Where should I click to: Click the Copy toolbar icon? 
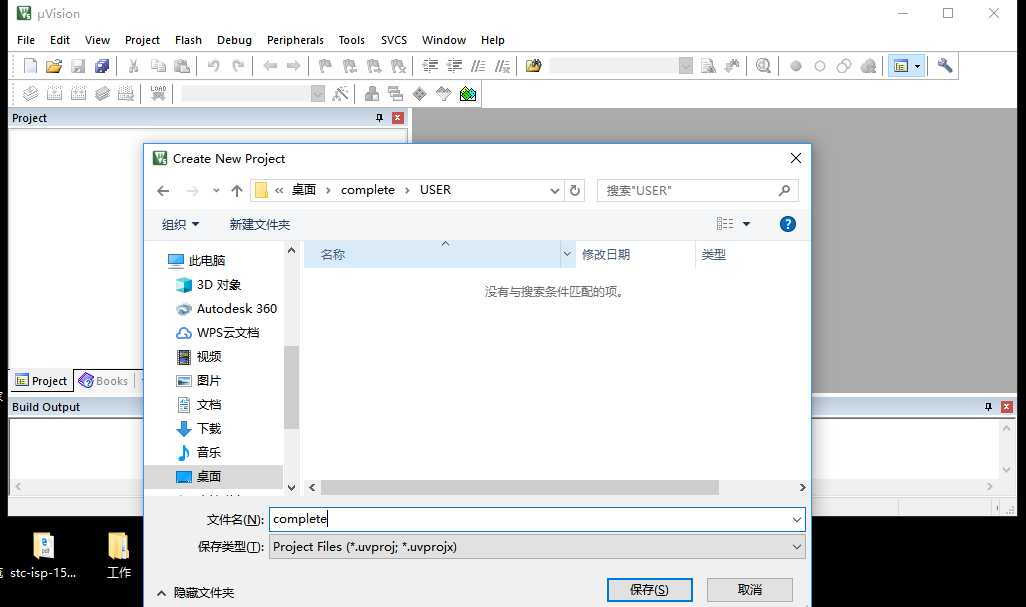(158, 65)
